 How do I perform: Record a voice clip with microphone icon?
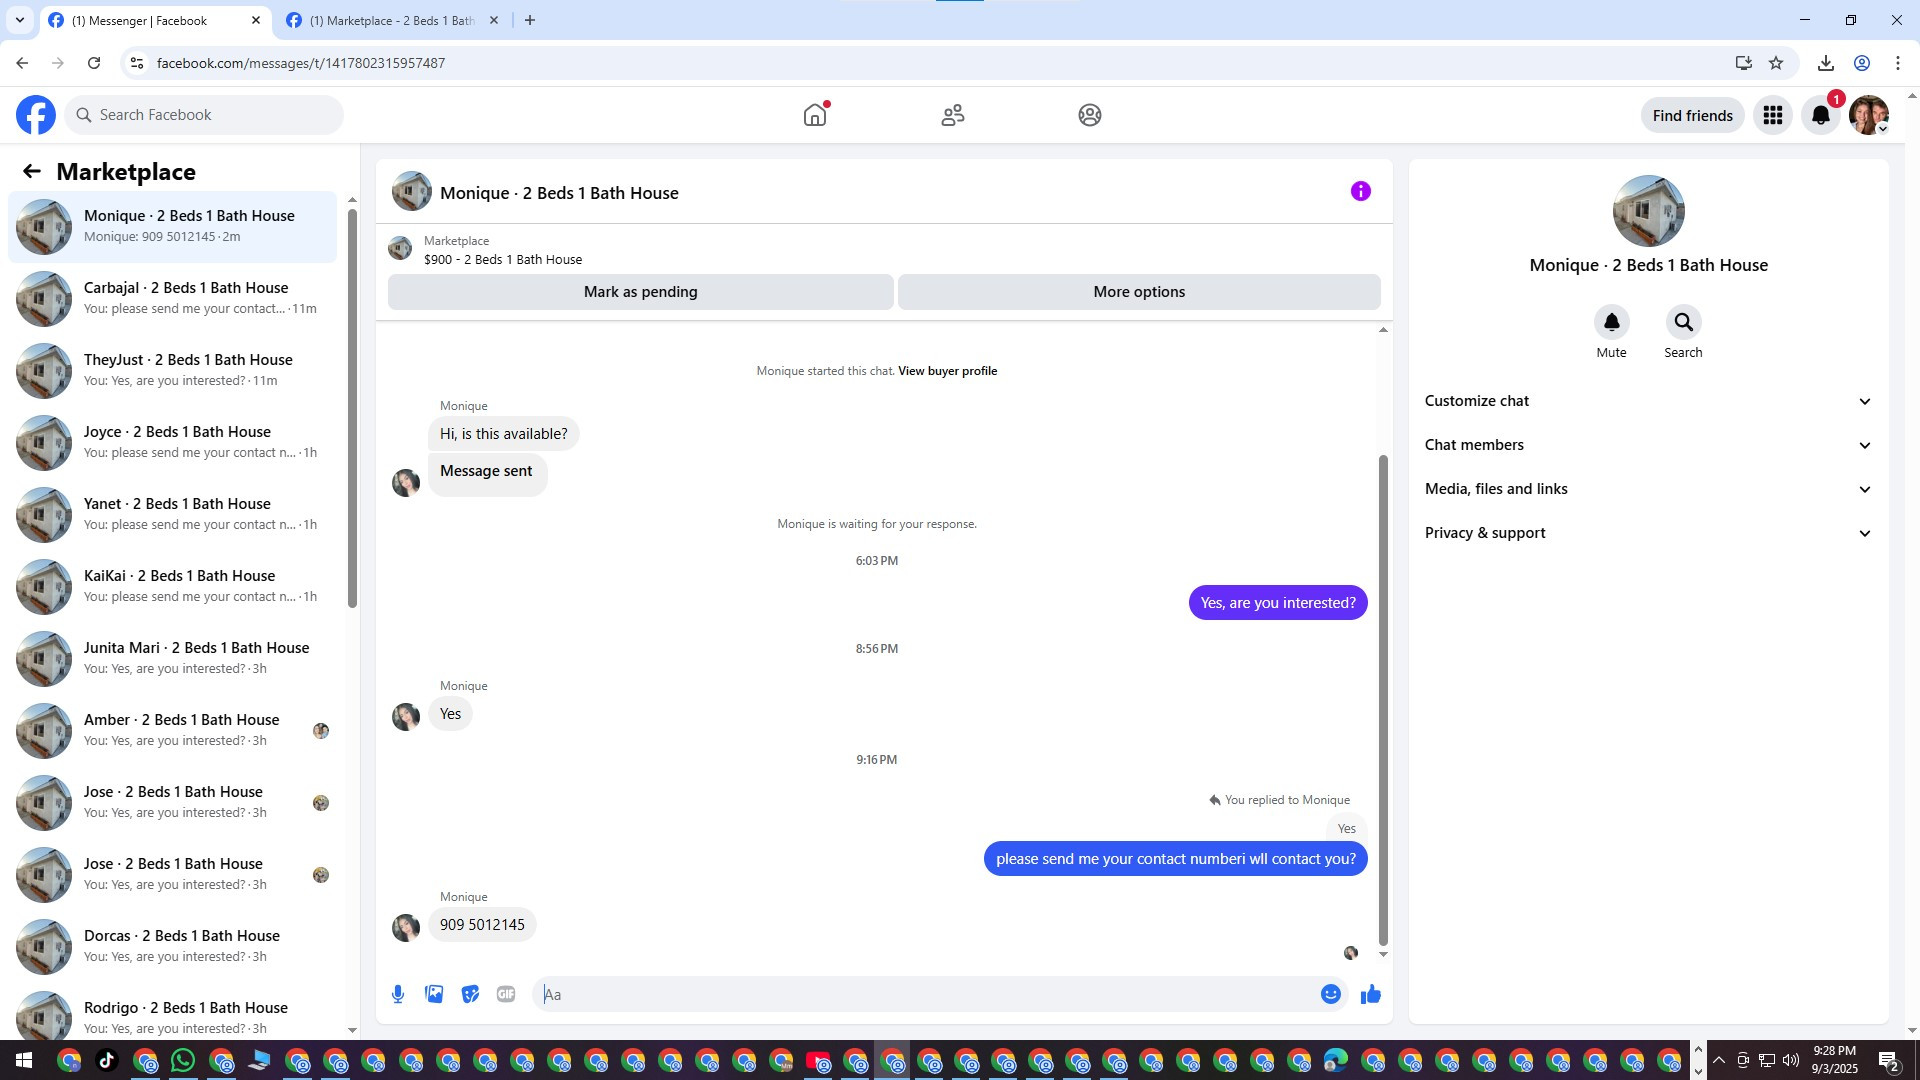(x=398, y=994)
